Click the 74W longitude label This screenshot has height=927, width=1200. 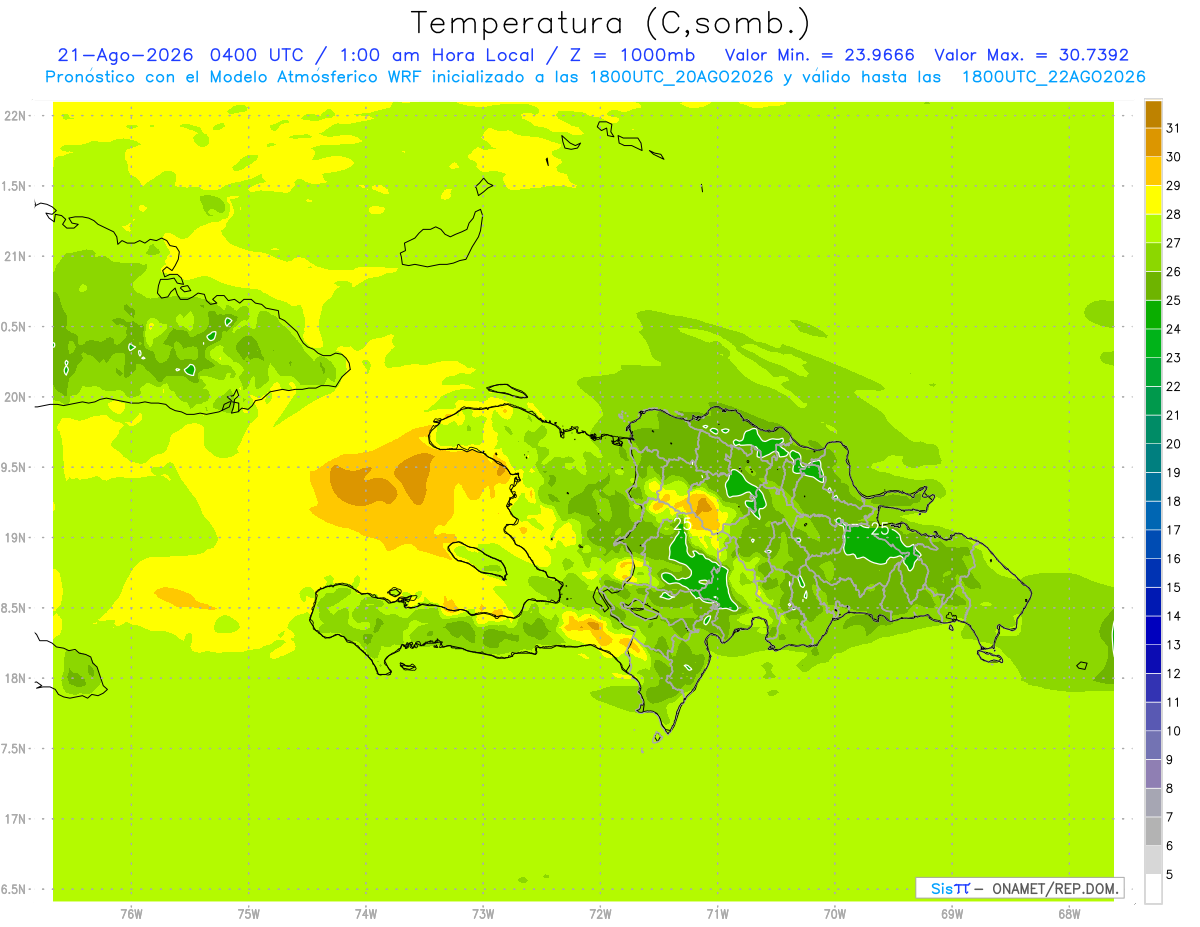tap(366, 913)
